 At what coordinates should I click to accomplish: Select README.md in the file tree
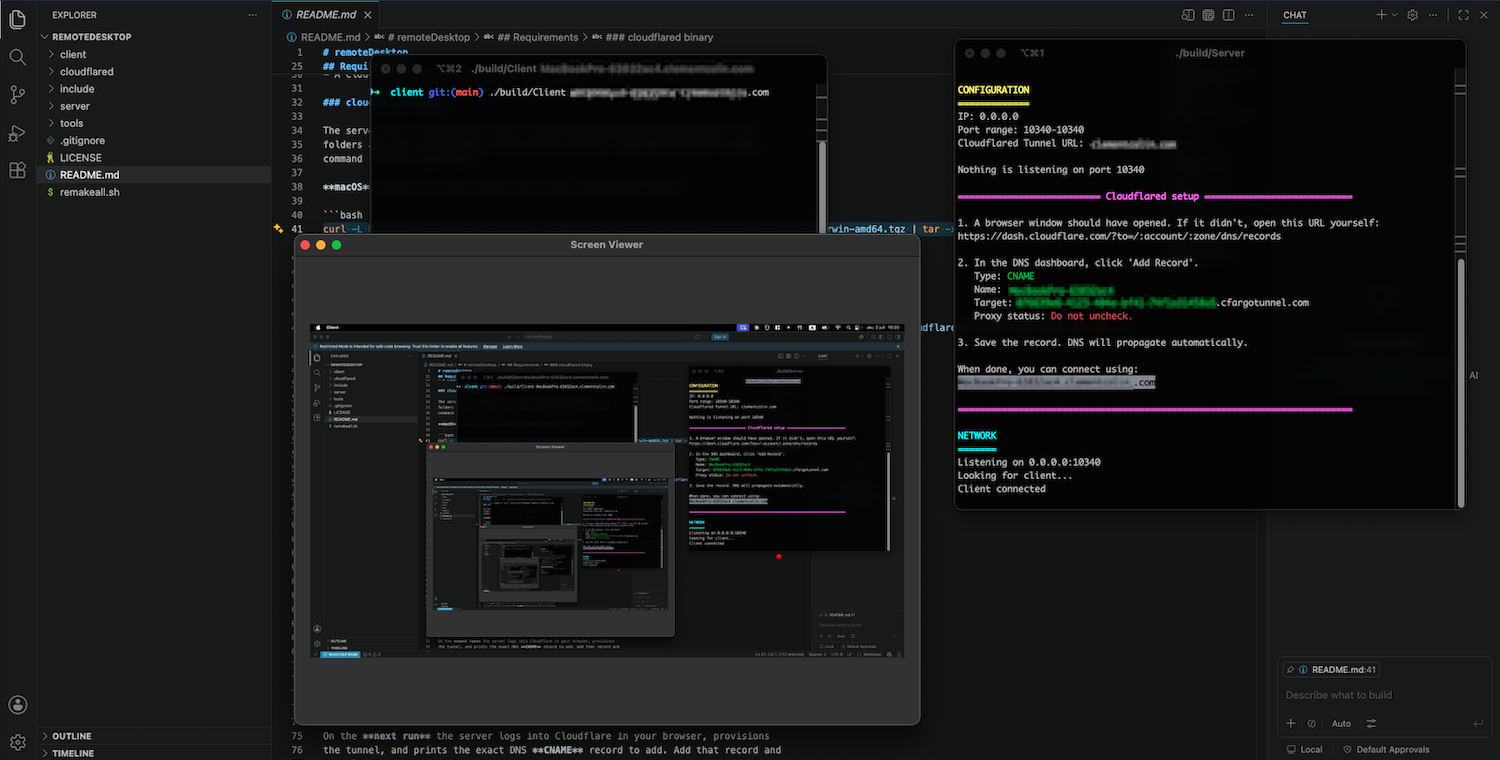(154, 174)
